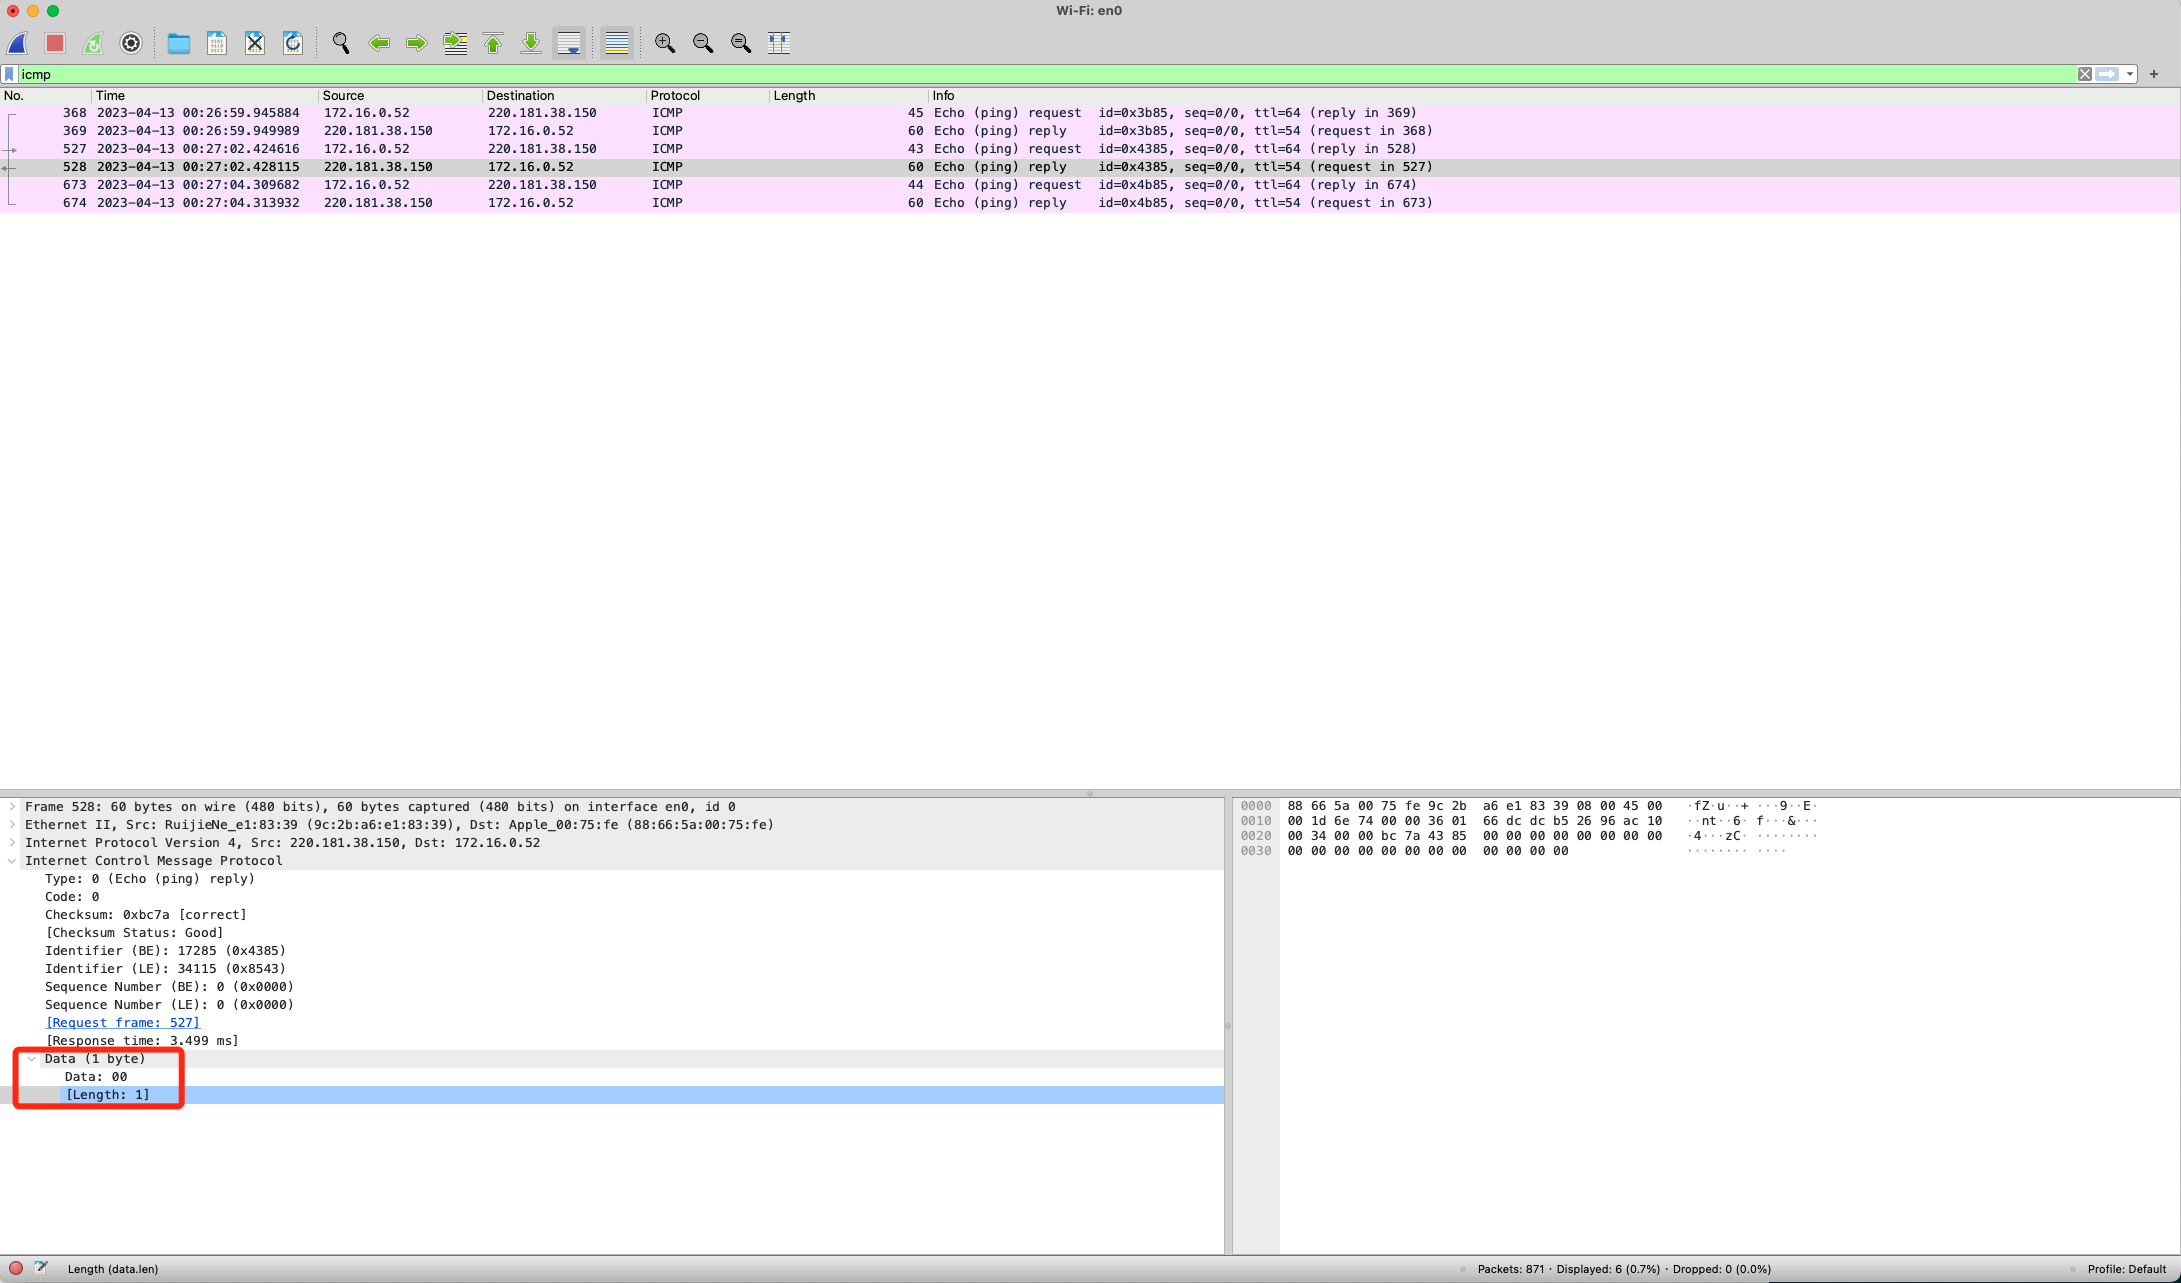Add a filter button with the plus

coord(2155,74)
